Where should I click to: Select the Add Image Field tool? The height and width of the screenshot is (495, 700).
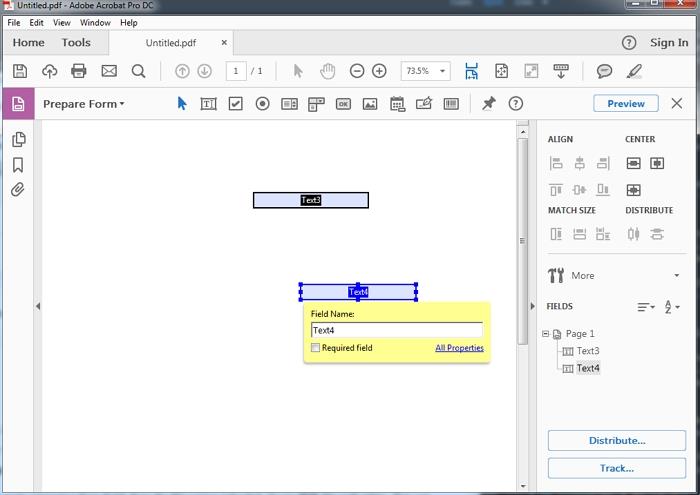(x=370, y=104)
